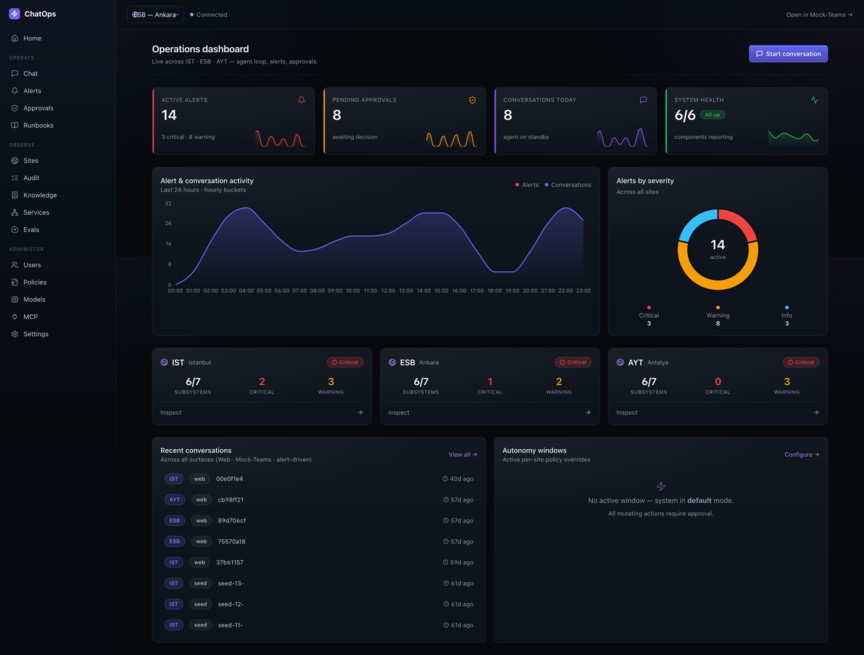Click the Settings gear icon
This screenshot has width=864, height=655.
click(15, 334)
